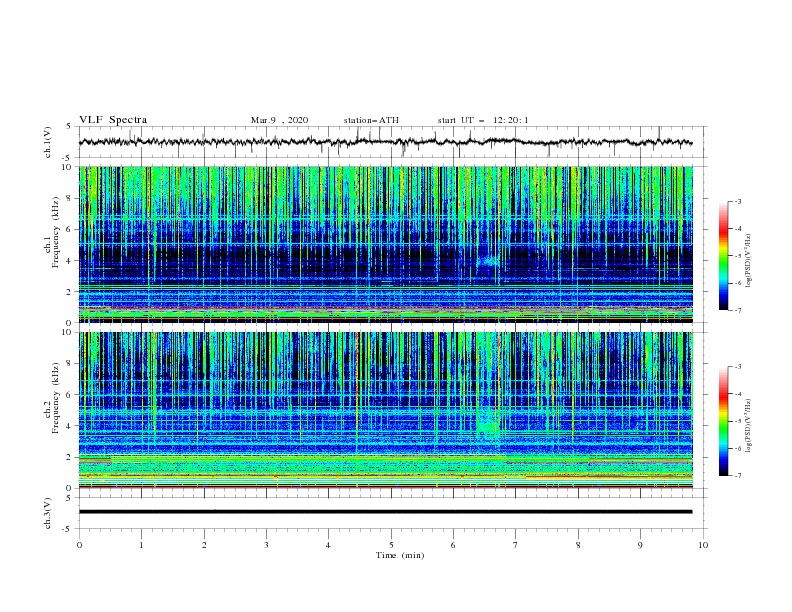
Task: Click the lower ch.2 PSD color bar
Action: 723,421
